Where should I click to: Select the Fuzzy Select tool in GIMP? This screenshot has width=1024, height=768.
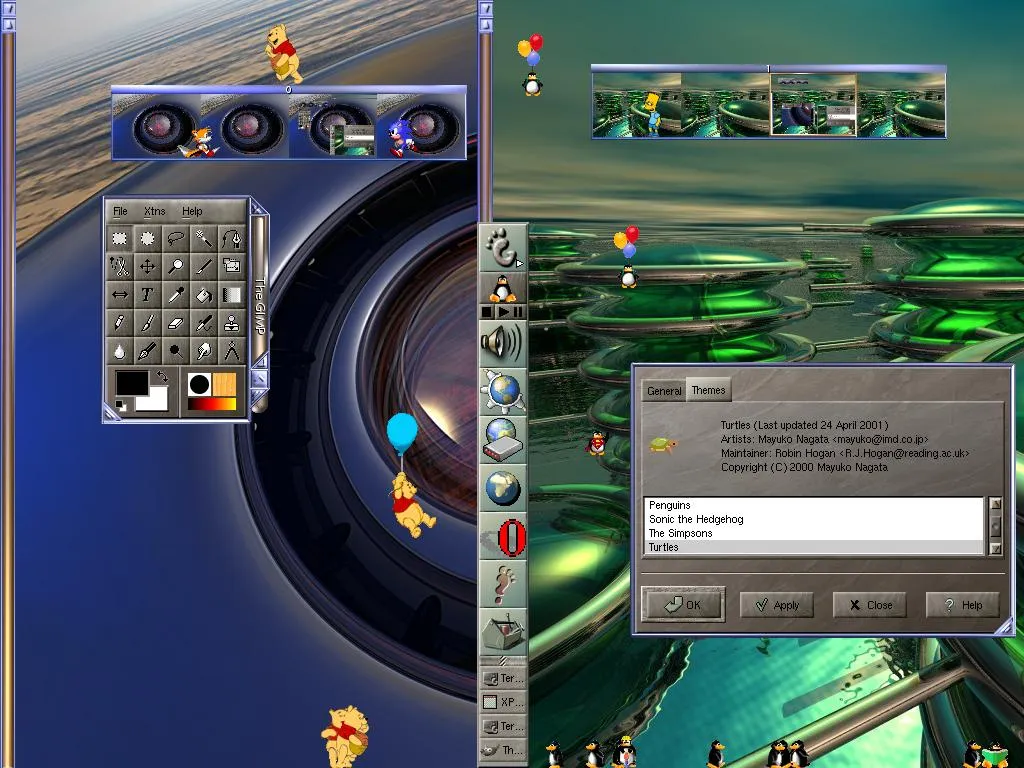pyautogui.click(x=204, y=238)
